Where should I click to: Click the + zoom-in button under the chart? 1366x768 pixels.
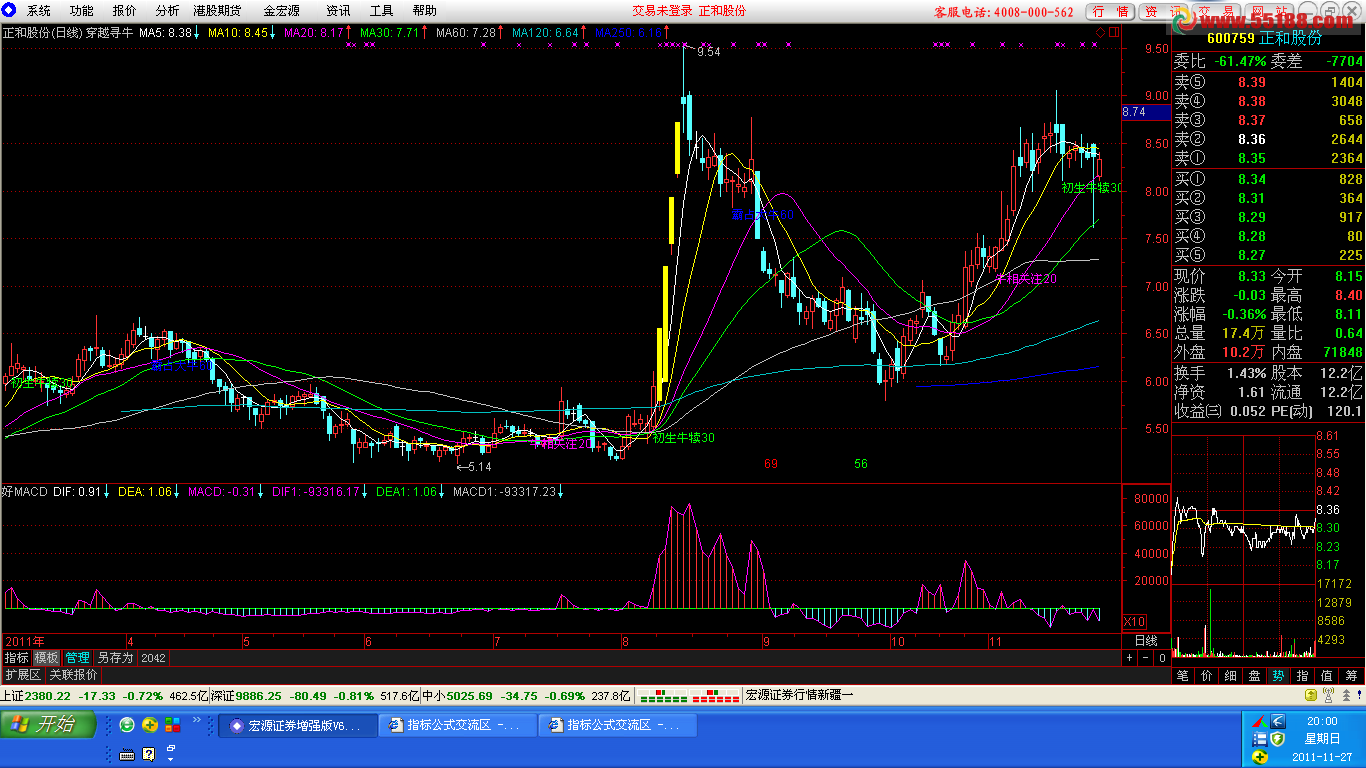pyautogui.click(x=1129, y=658)
